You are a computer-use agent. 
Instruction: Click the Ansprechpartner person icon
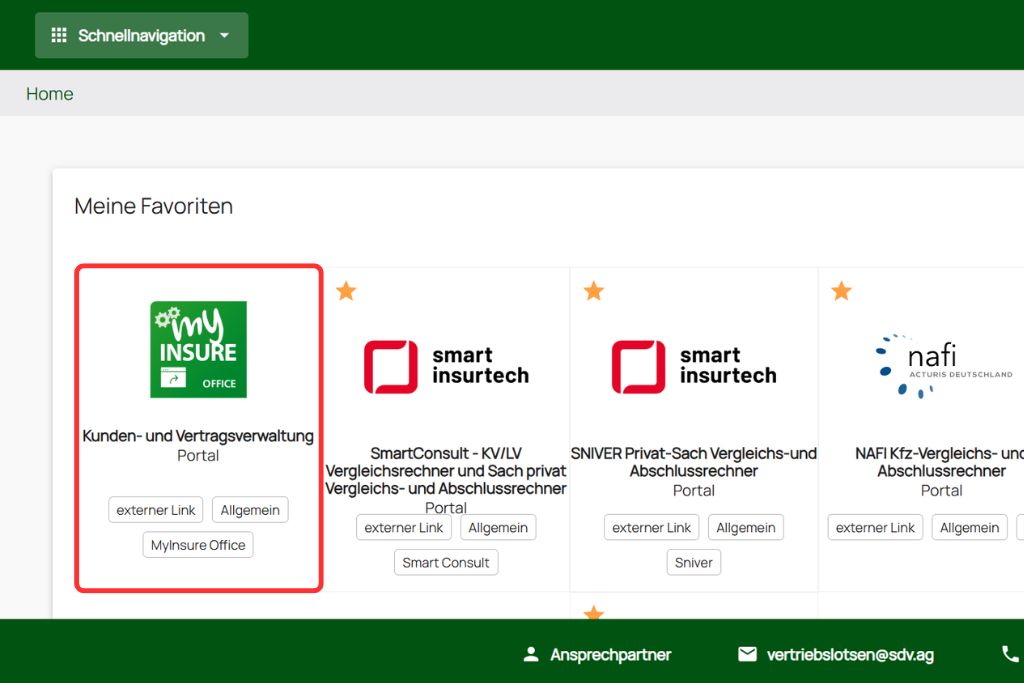pos(531,655)
